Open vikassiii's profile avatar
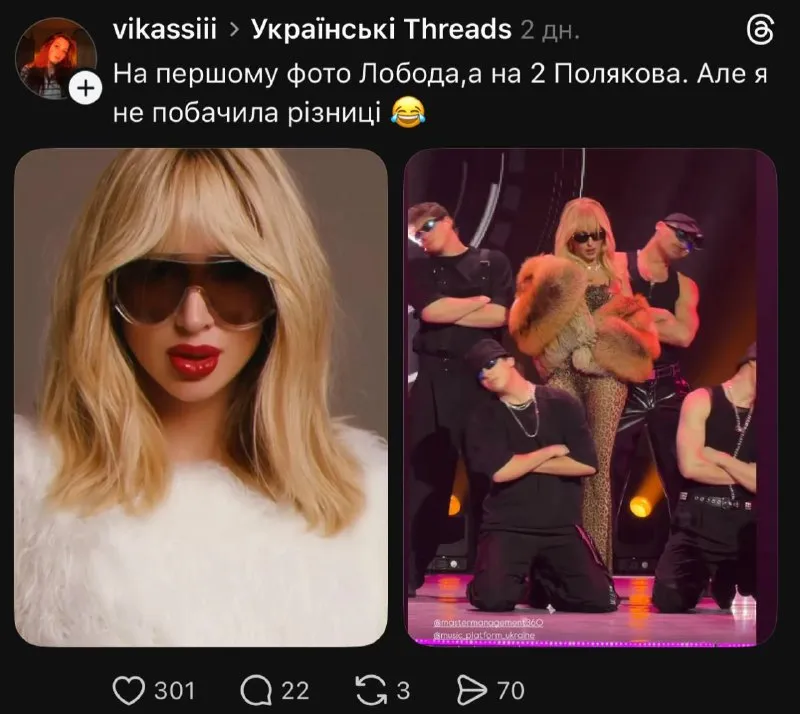 pyautogui.click(x=55, y=58)
